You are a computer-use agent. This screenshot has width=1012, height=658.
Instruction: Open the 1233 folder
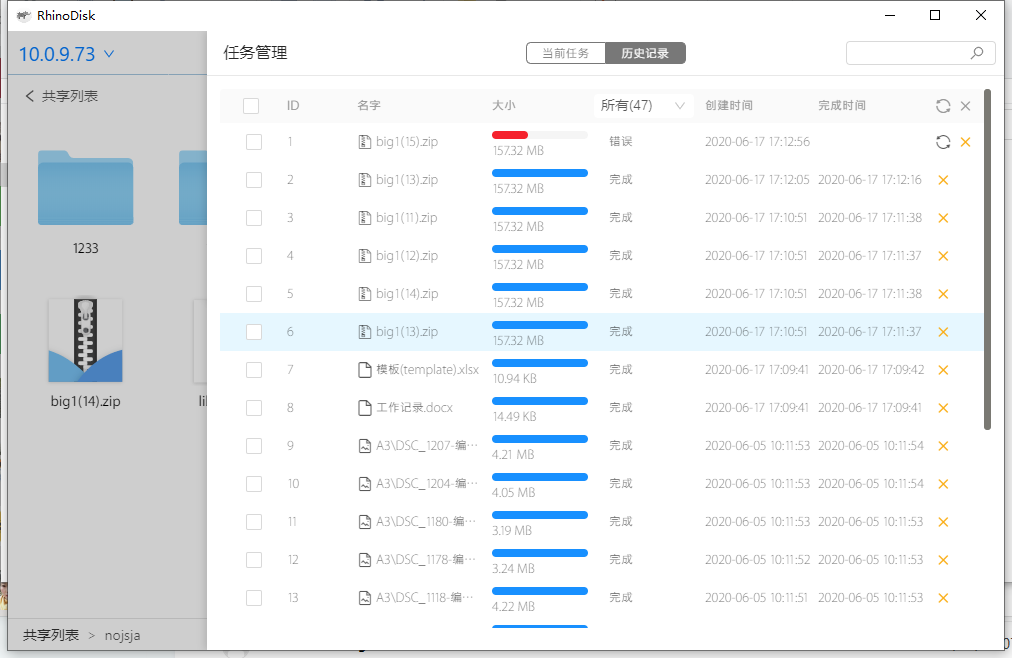(x=85, y=188)
